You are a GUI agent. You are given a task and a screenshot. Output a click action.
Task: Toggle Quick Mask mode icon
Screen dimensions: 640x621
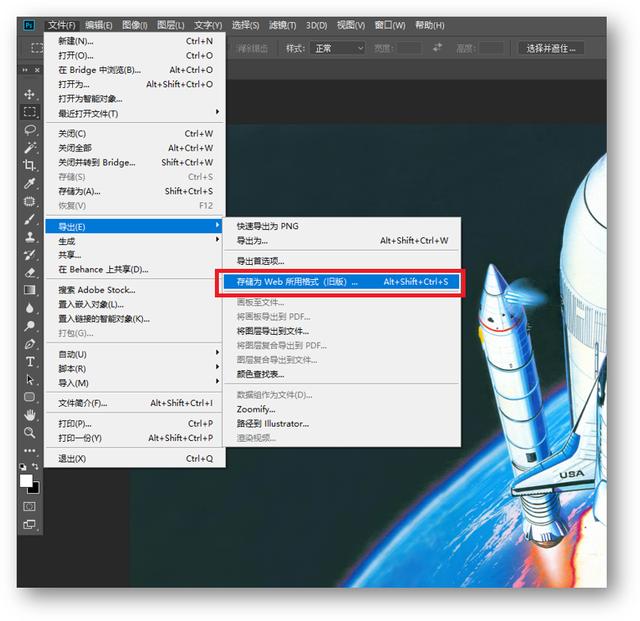click(x=30, y=506)
